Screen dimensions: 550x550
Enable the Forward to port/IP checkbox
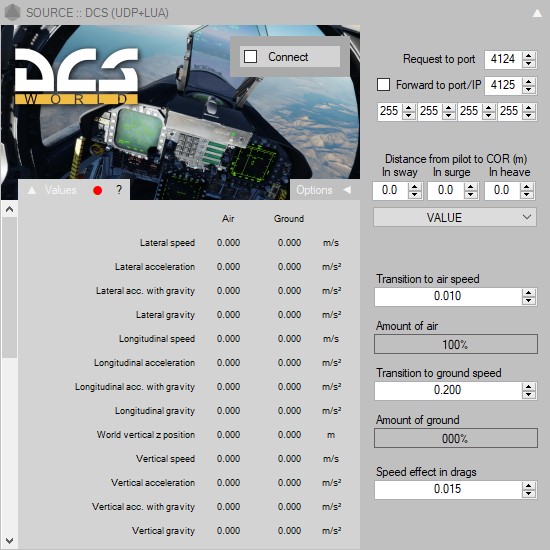pos(383,85)
